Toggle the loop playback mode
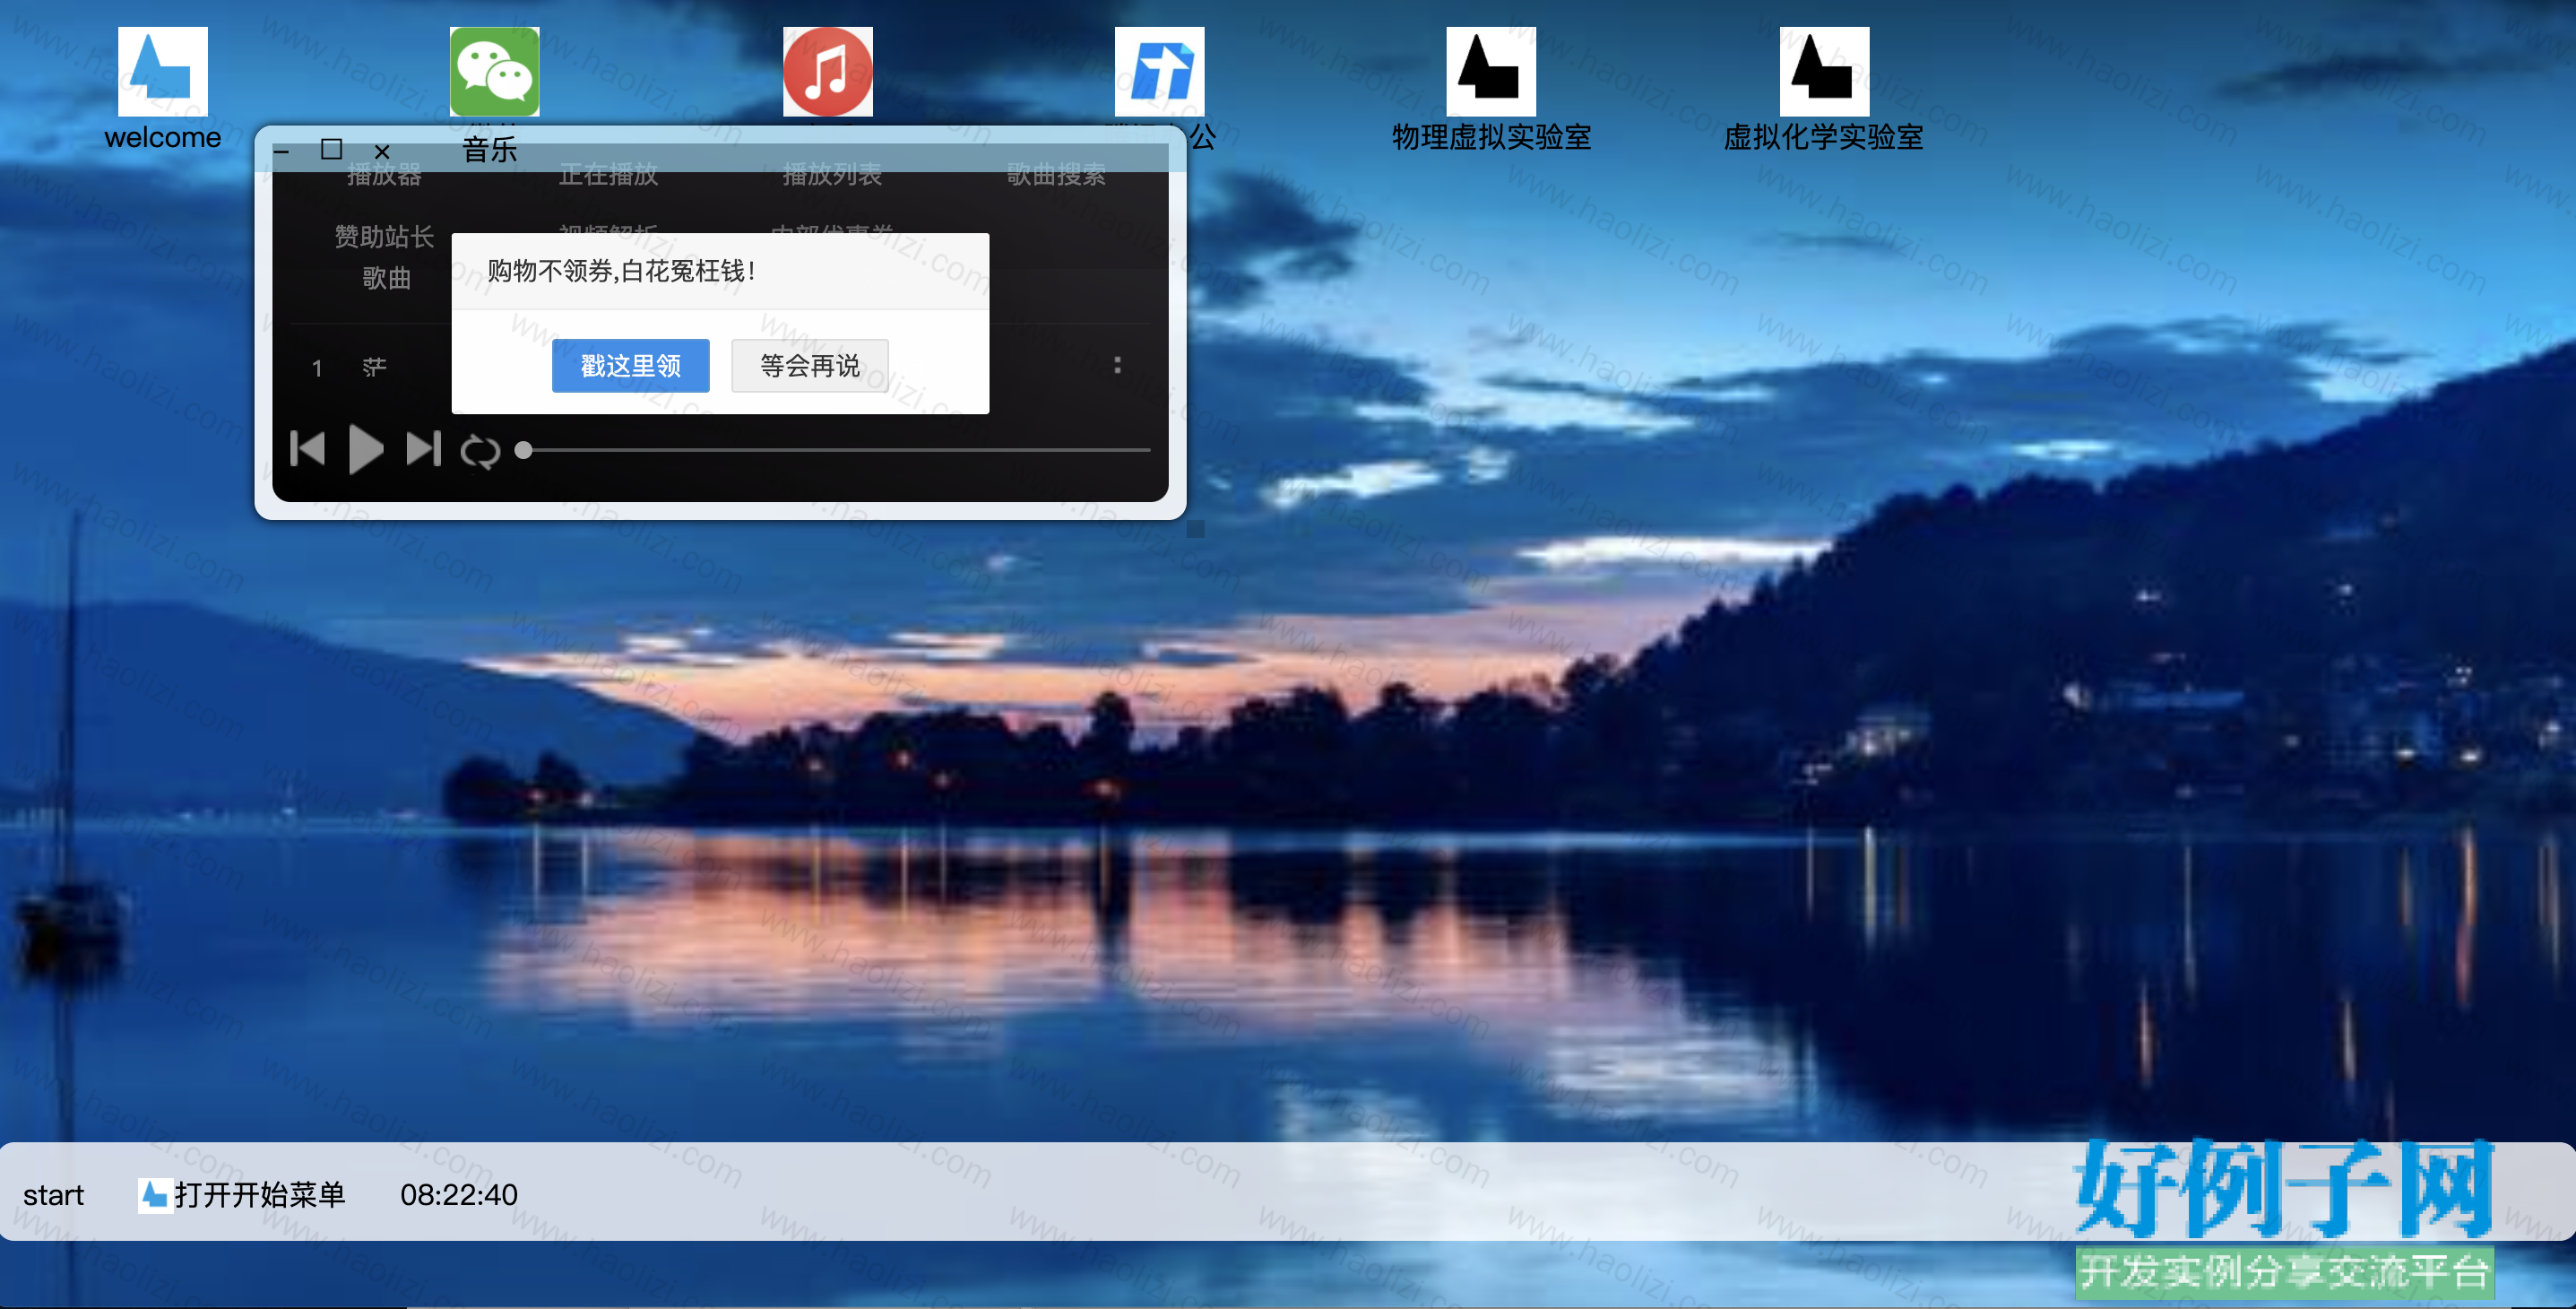Screen dimensions: 2576x1309 480,451
